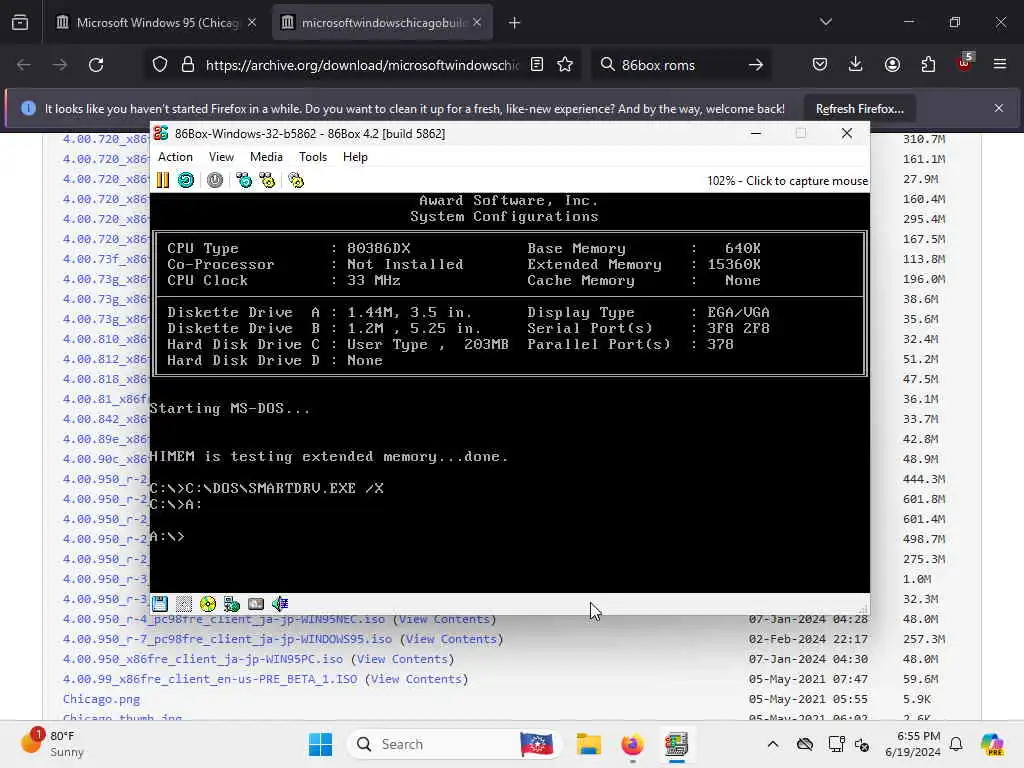Click the CD-ROM drive status bar icon

[208, 604]
